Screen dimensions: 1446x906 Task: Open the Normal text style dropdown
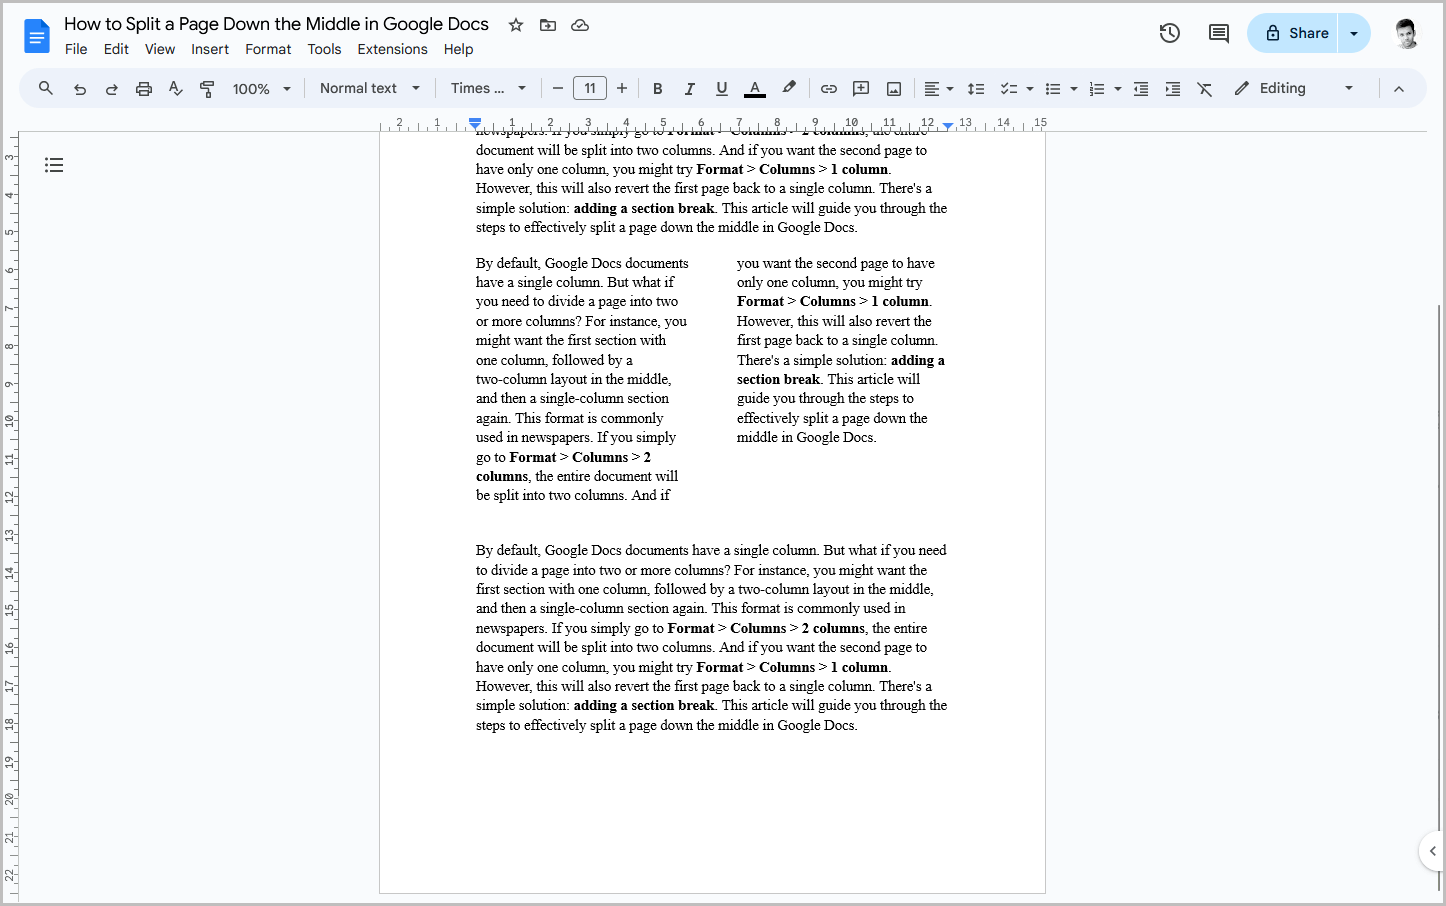pyautogui.click(x=370, y=89)
